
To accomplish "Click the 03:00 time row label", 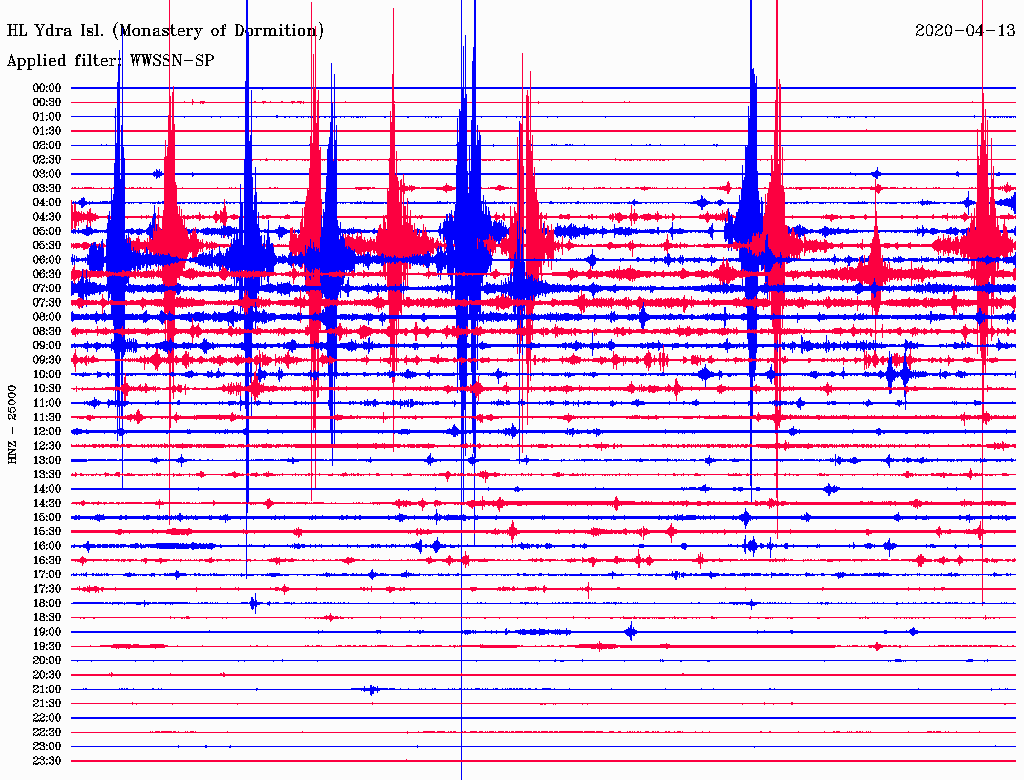I will click(47, 174).
